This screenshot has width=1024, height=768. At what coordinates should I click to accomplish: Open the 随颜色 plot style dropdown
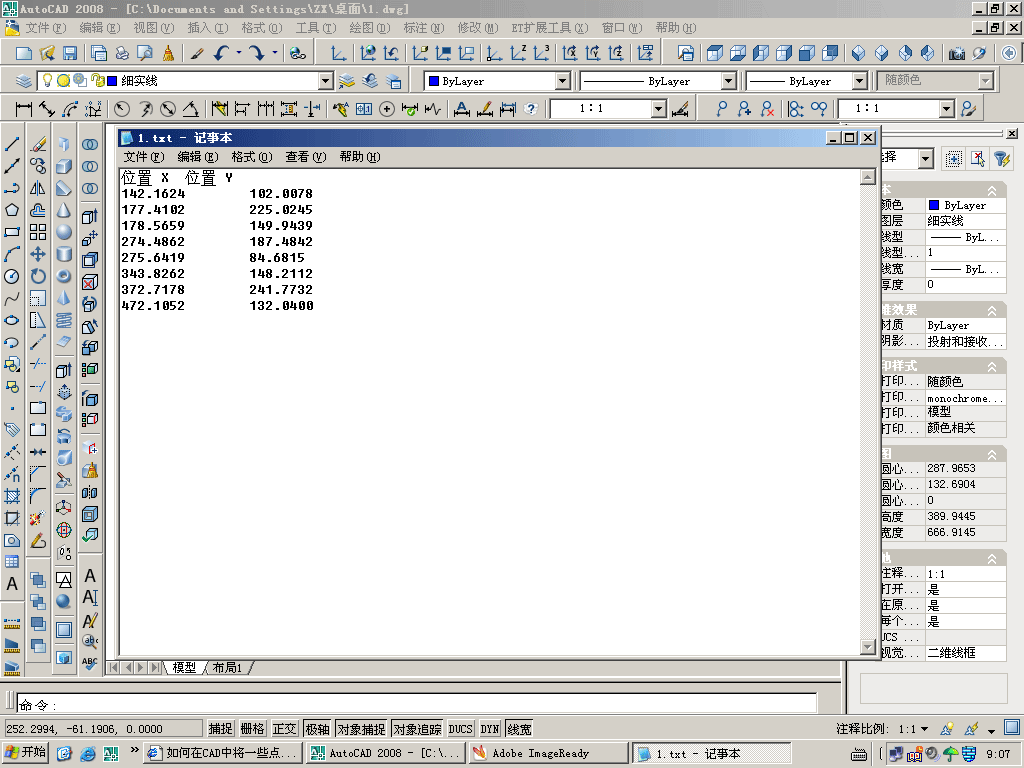point(985,81)
